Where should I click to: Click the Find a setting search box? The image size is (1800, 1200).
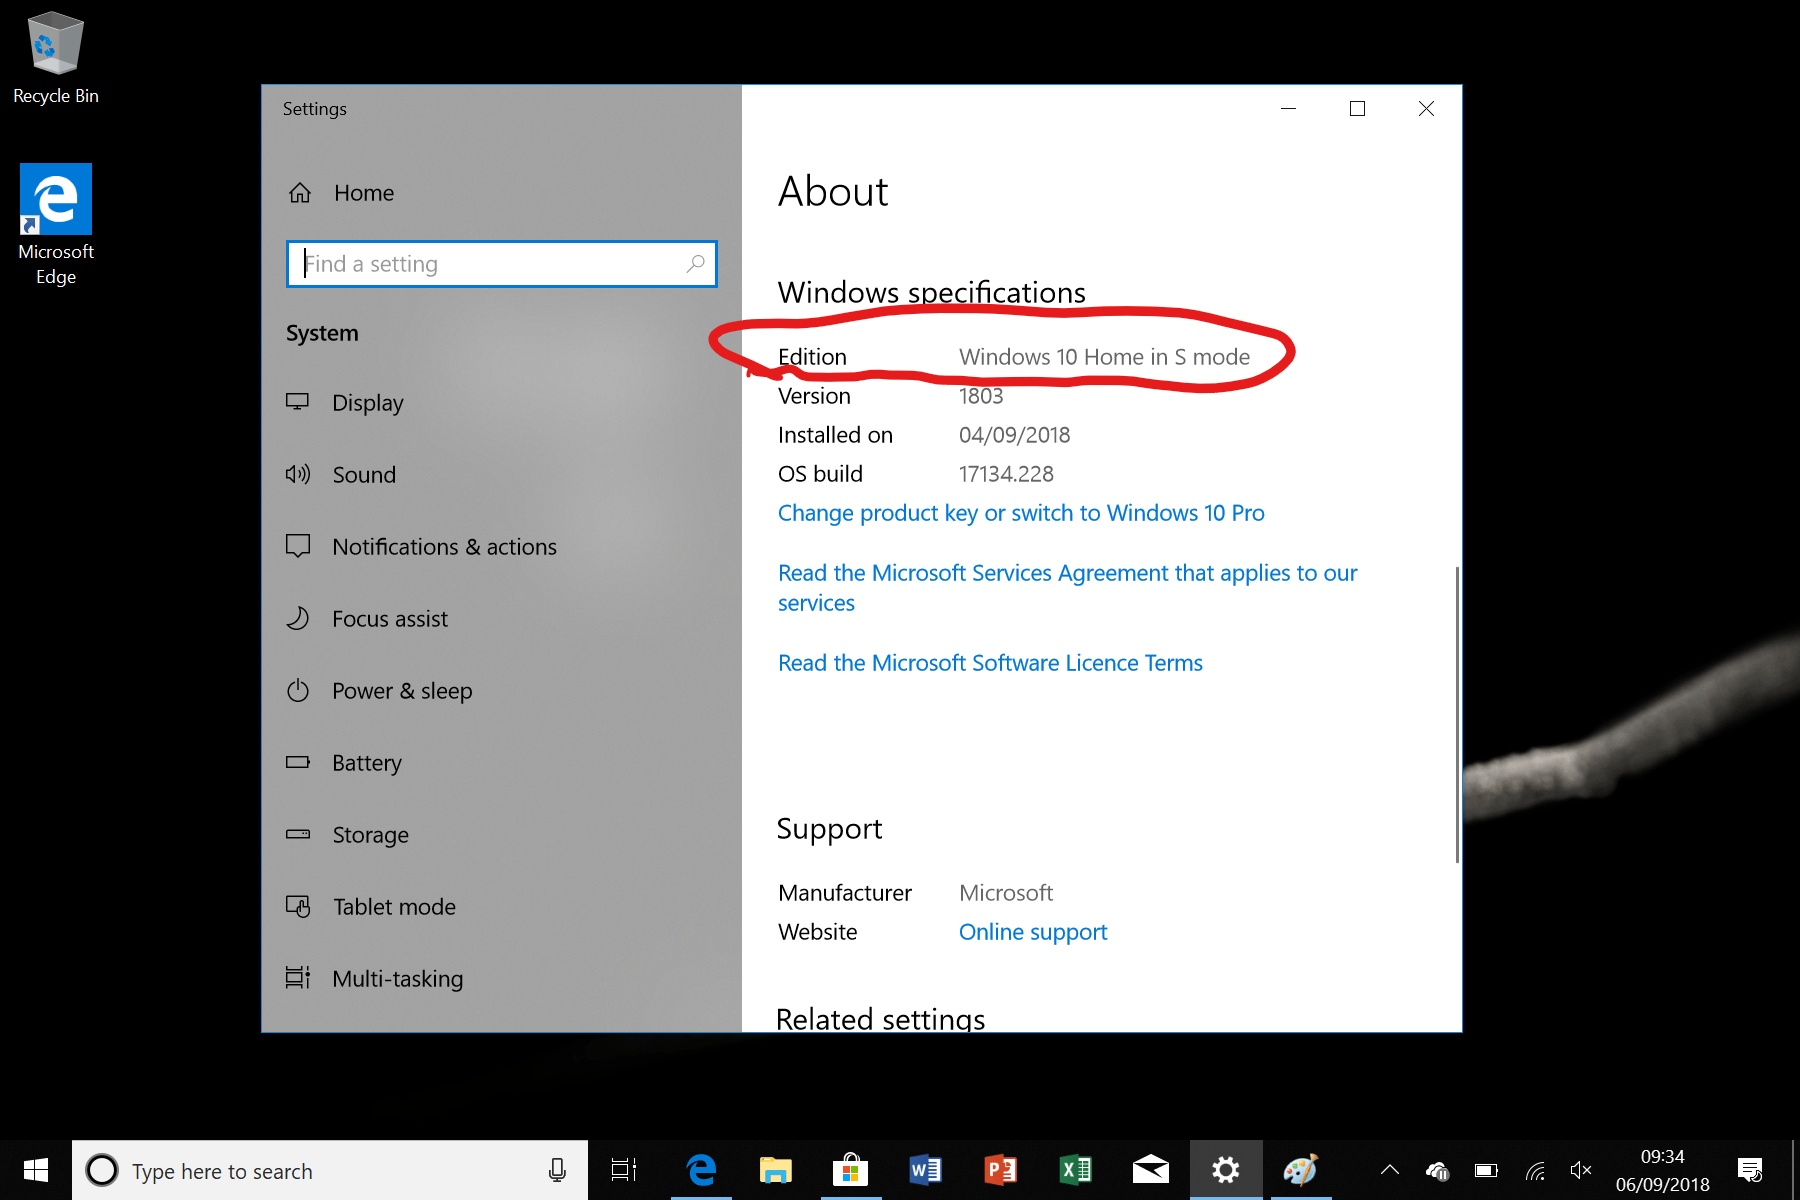[x=502, y=264]
